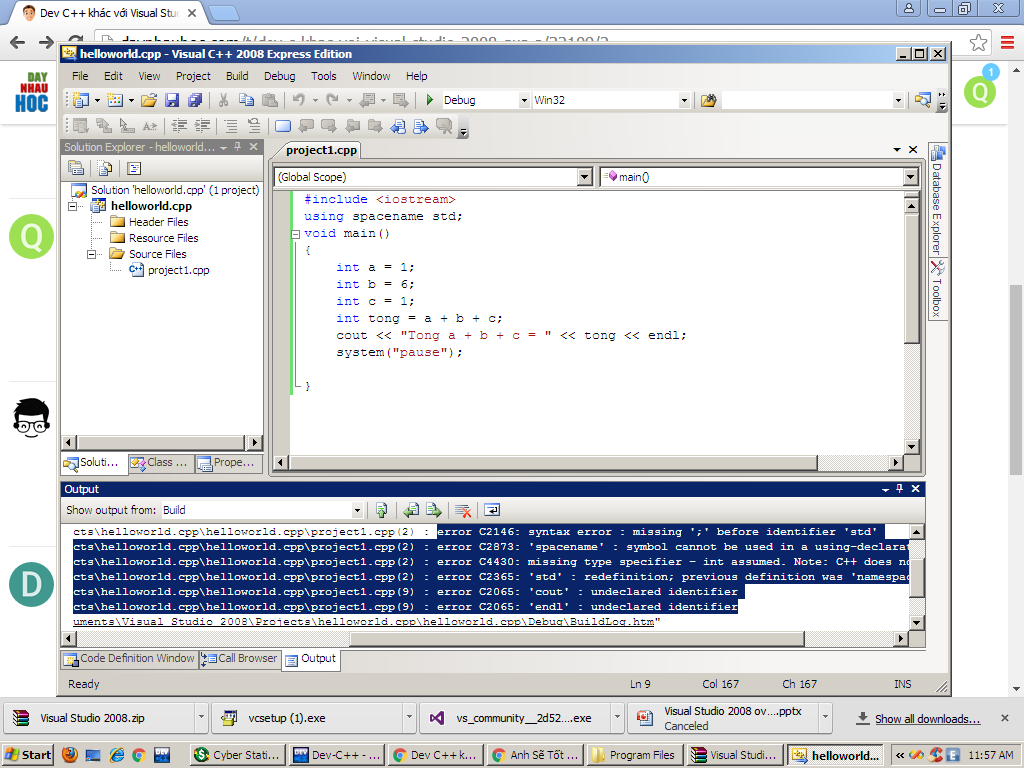1024x768 pixels.
Task: Click the Start Debugging green play icon
Action: (x=430, y=100)
